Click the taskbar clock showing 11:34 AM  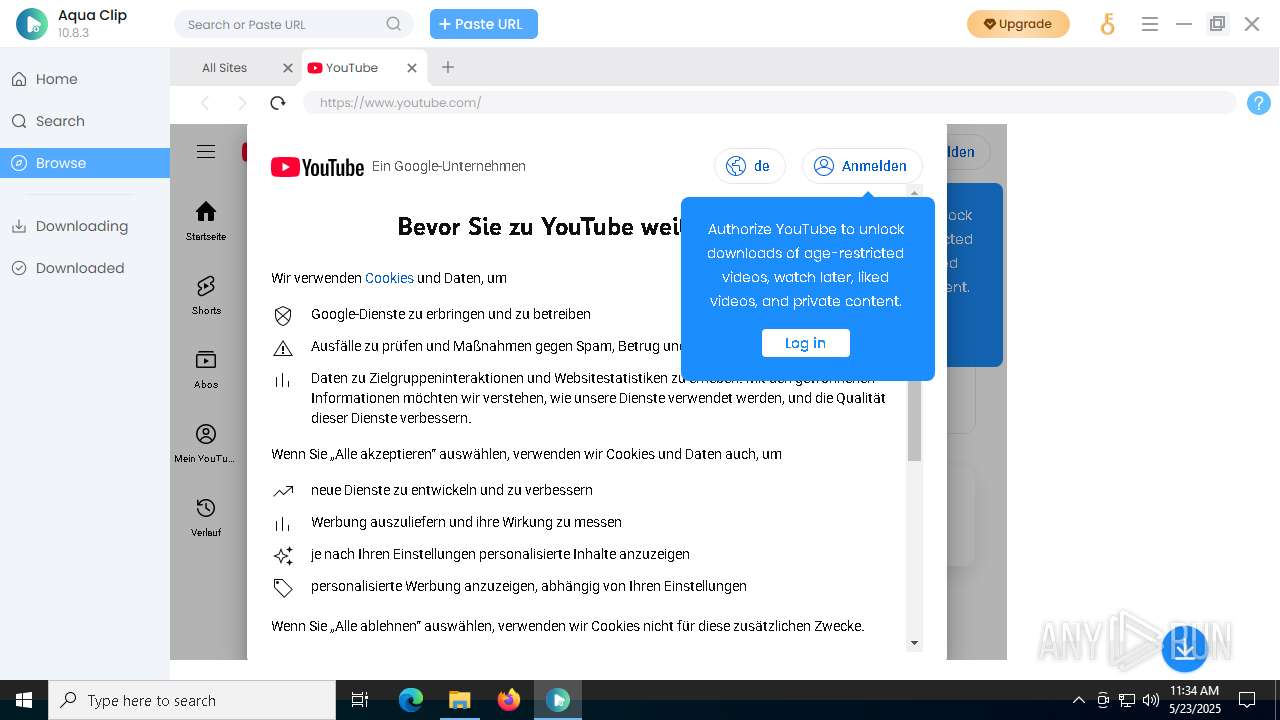click(x=1194, y=700)
